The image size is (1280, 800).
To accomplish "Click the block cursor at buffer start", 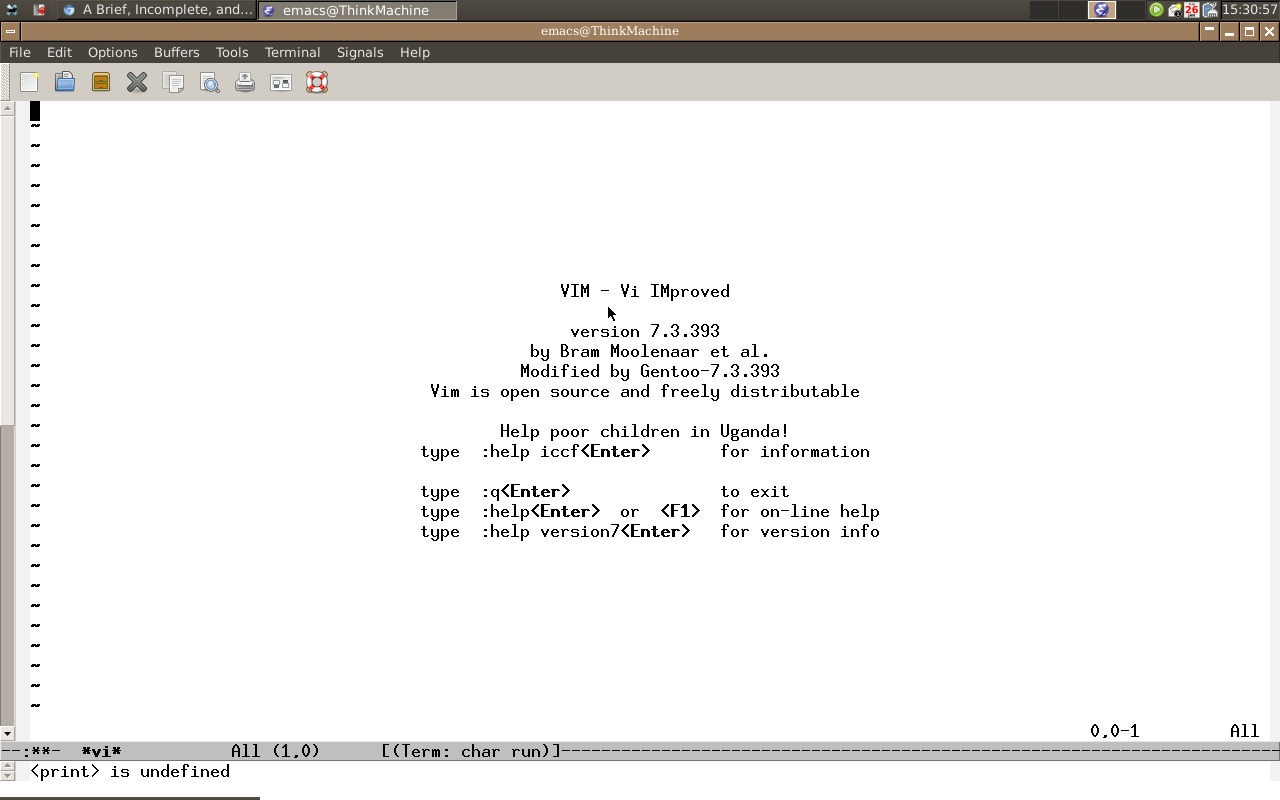I will (x=35, y=111).
